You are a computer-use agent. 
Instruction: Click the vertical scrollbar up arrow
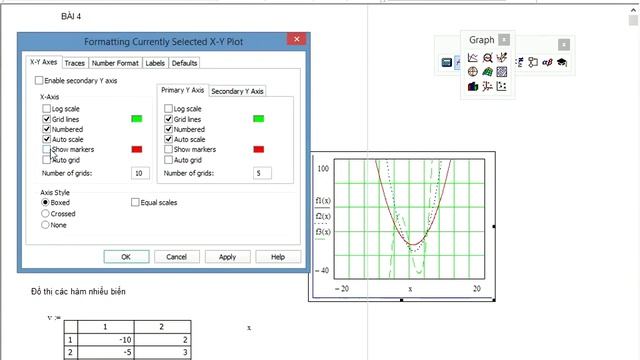pos(633,10)
